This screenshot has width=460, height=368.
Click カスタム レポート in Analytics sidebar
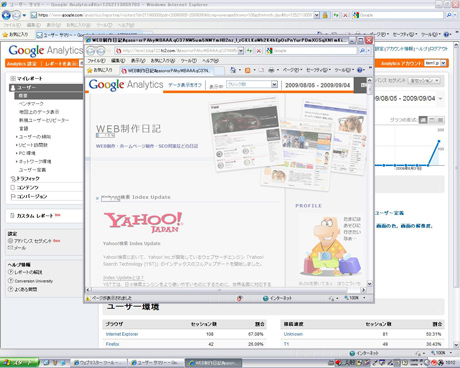[35, 216]
